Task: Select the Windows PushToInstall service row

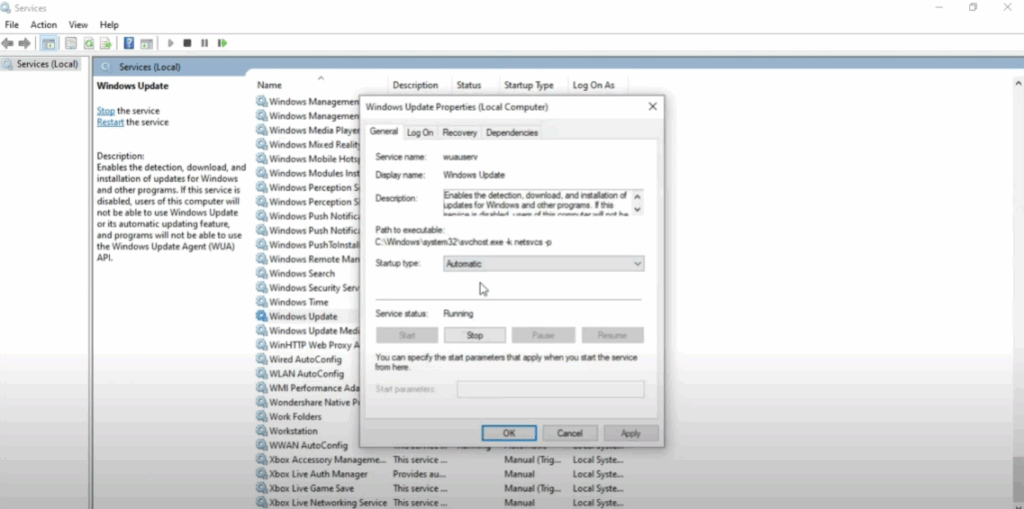Action: coord(307,244)
